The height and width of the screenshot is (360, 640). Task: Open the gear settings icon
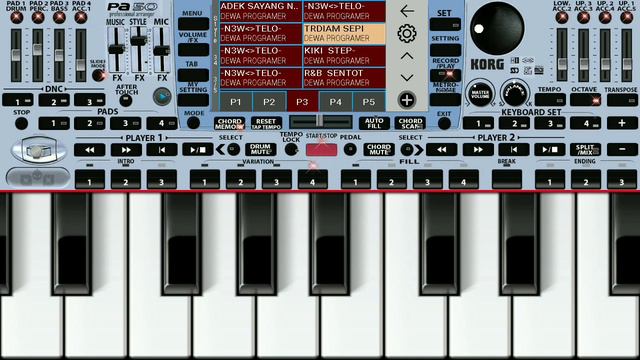point(407,33)
